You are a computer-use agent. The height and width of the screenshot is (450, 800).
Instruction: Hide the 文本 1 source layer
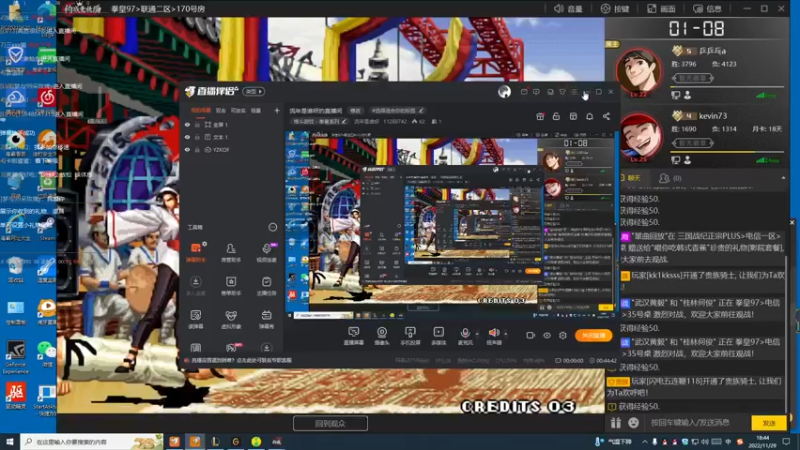point(187,137)
